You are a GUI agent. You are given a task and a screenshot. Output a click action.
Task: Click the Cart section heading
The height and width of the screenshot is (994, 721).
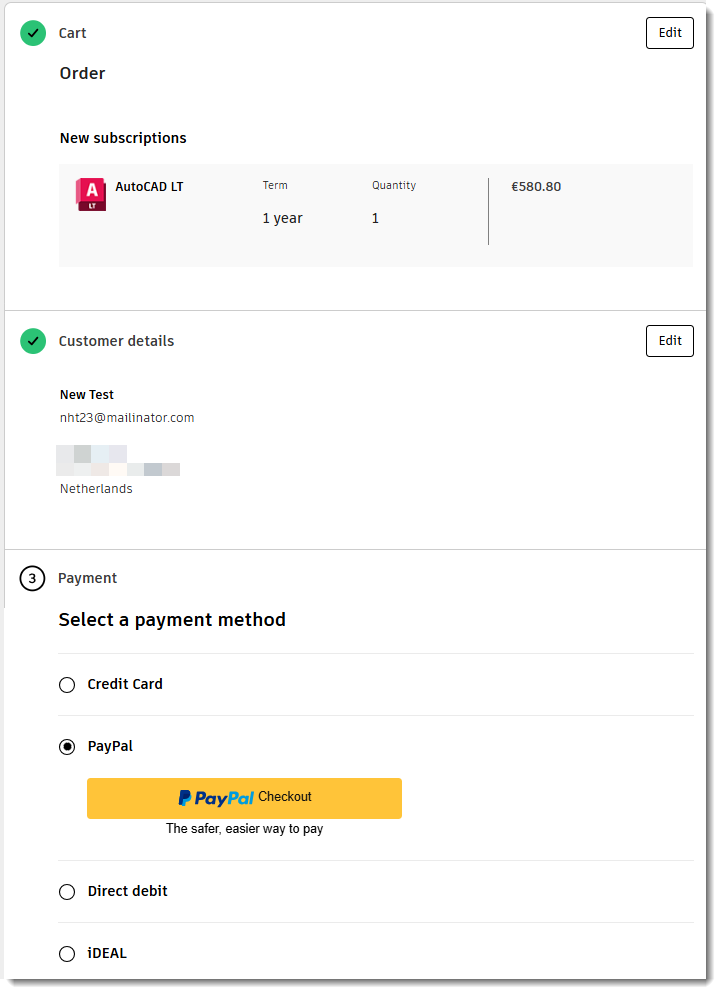point(72,33)
